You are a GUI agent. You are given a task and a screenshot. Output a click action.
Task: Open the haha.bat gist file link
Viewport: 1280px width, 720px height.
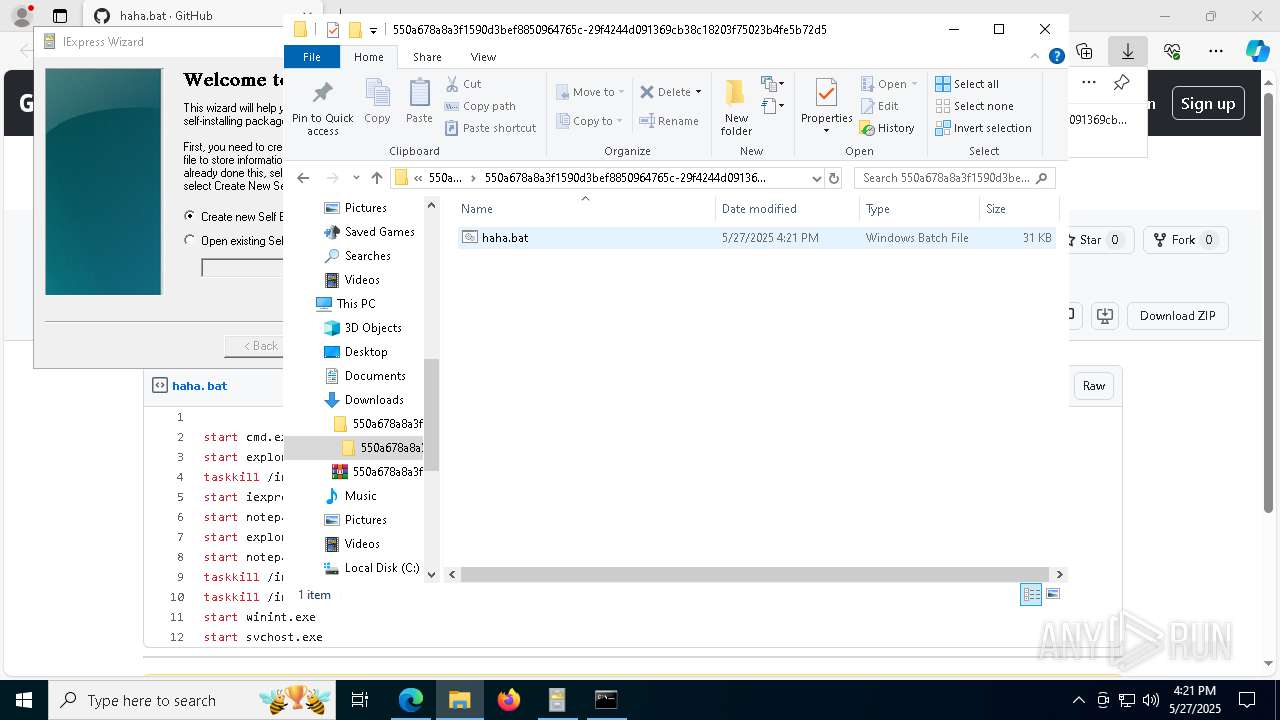click(x=200, y=386)
